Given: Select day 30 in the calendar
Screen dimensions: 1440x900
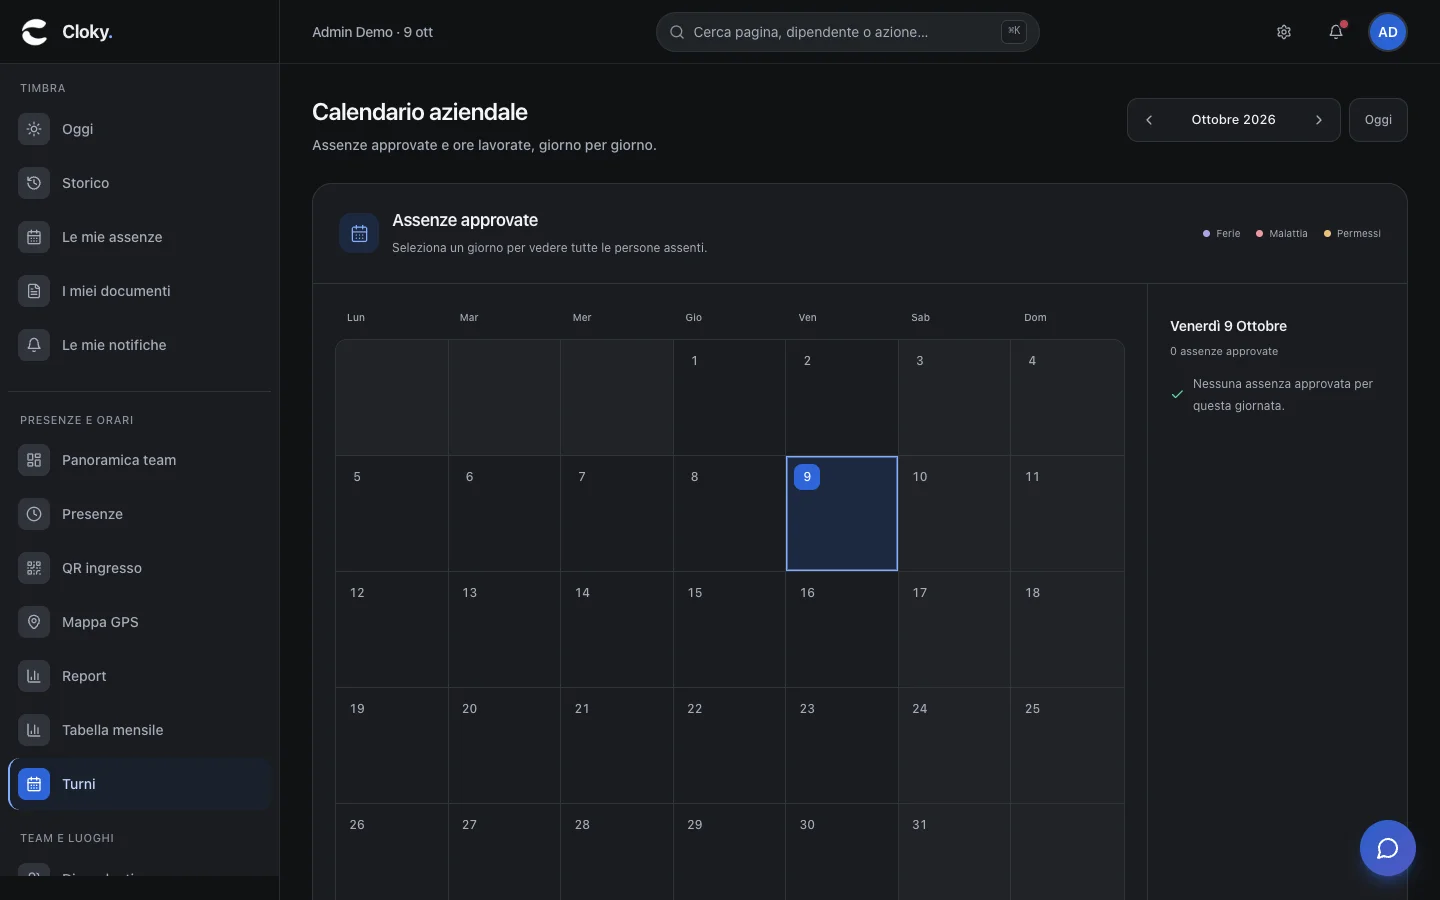Looking at the screenshot, I should click(842, 852).
